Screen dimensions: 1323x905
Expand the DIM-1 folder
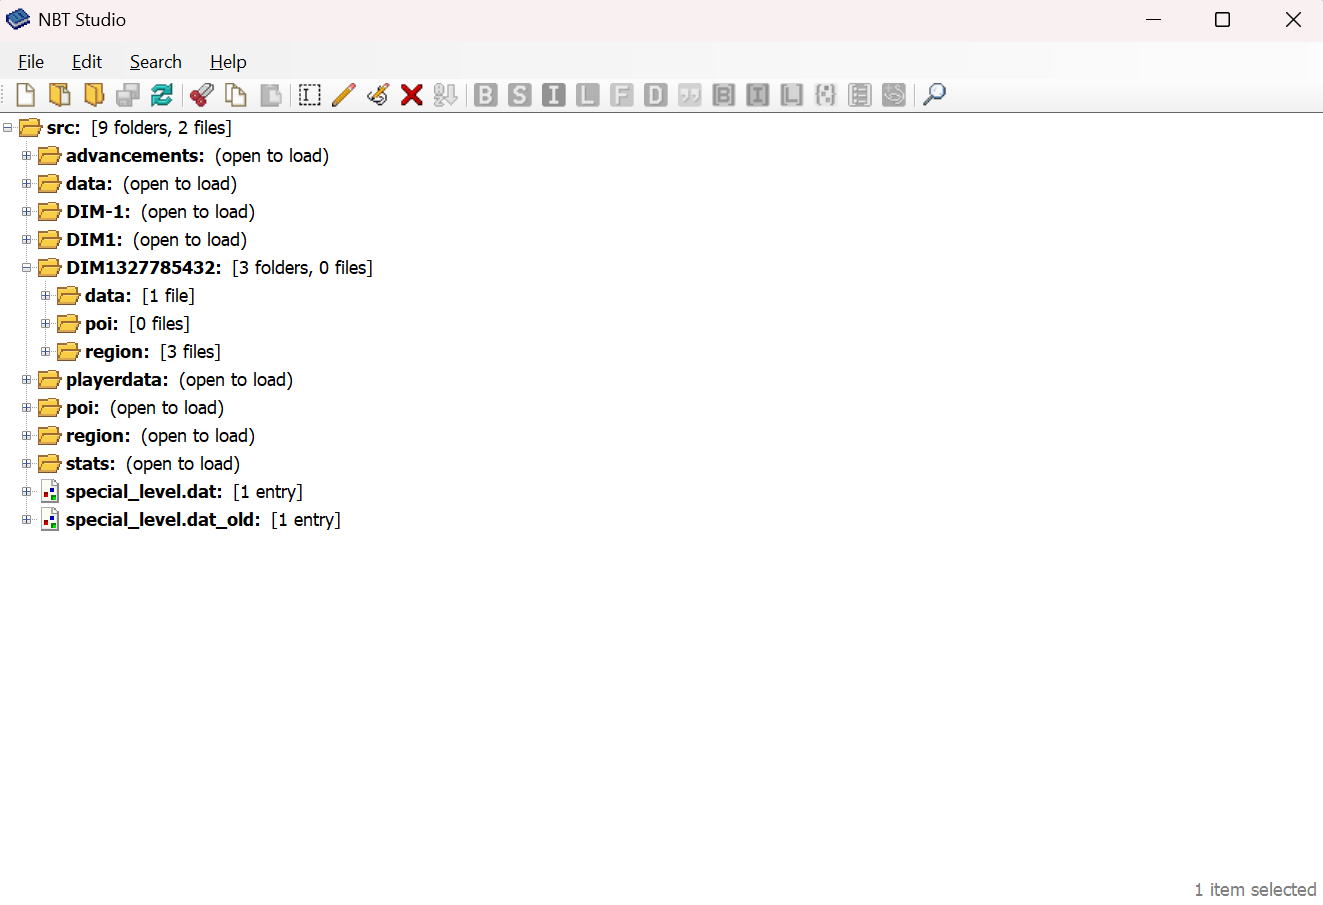tap(27, 212)
